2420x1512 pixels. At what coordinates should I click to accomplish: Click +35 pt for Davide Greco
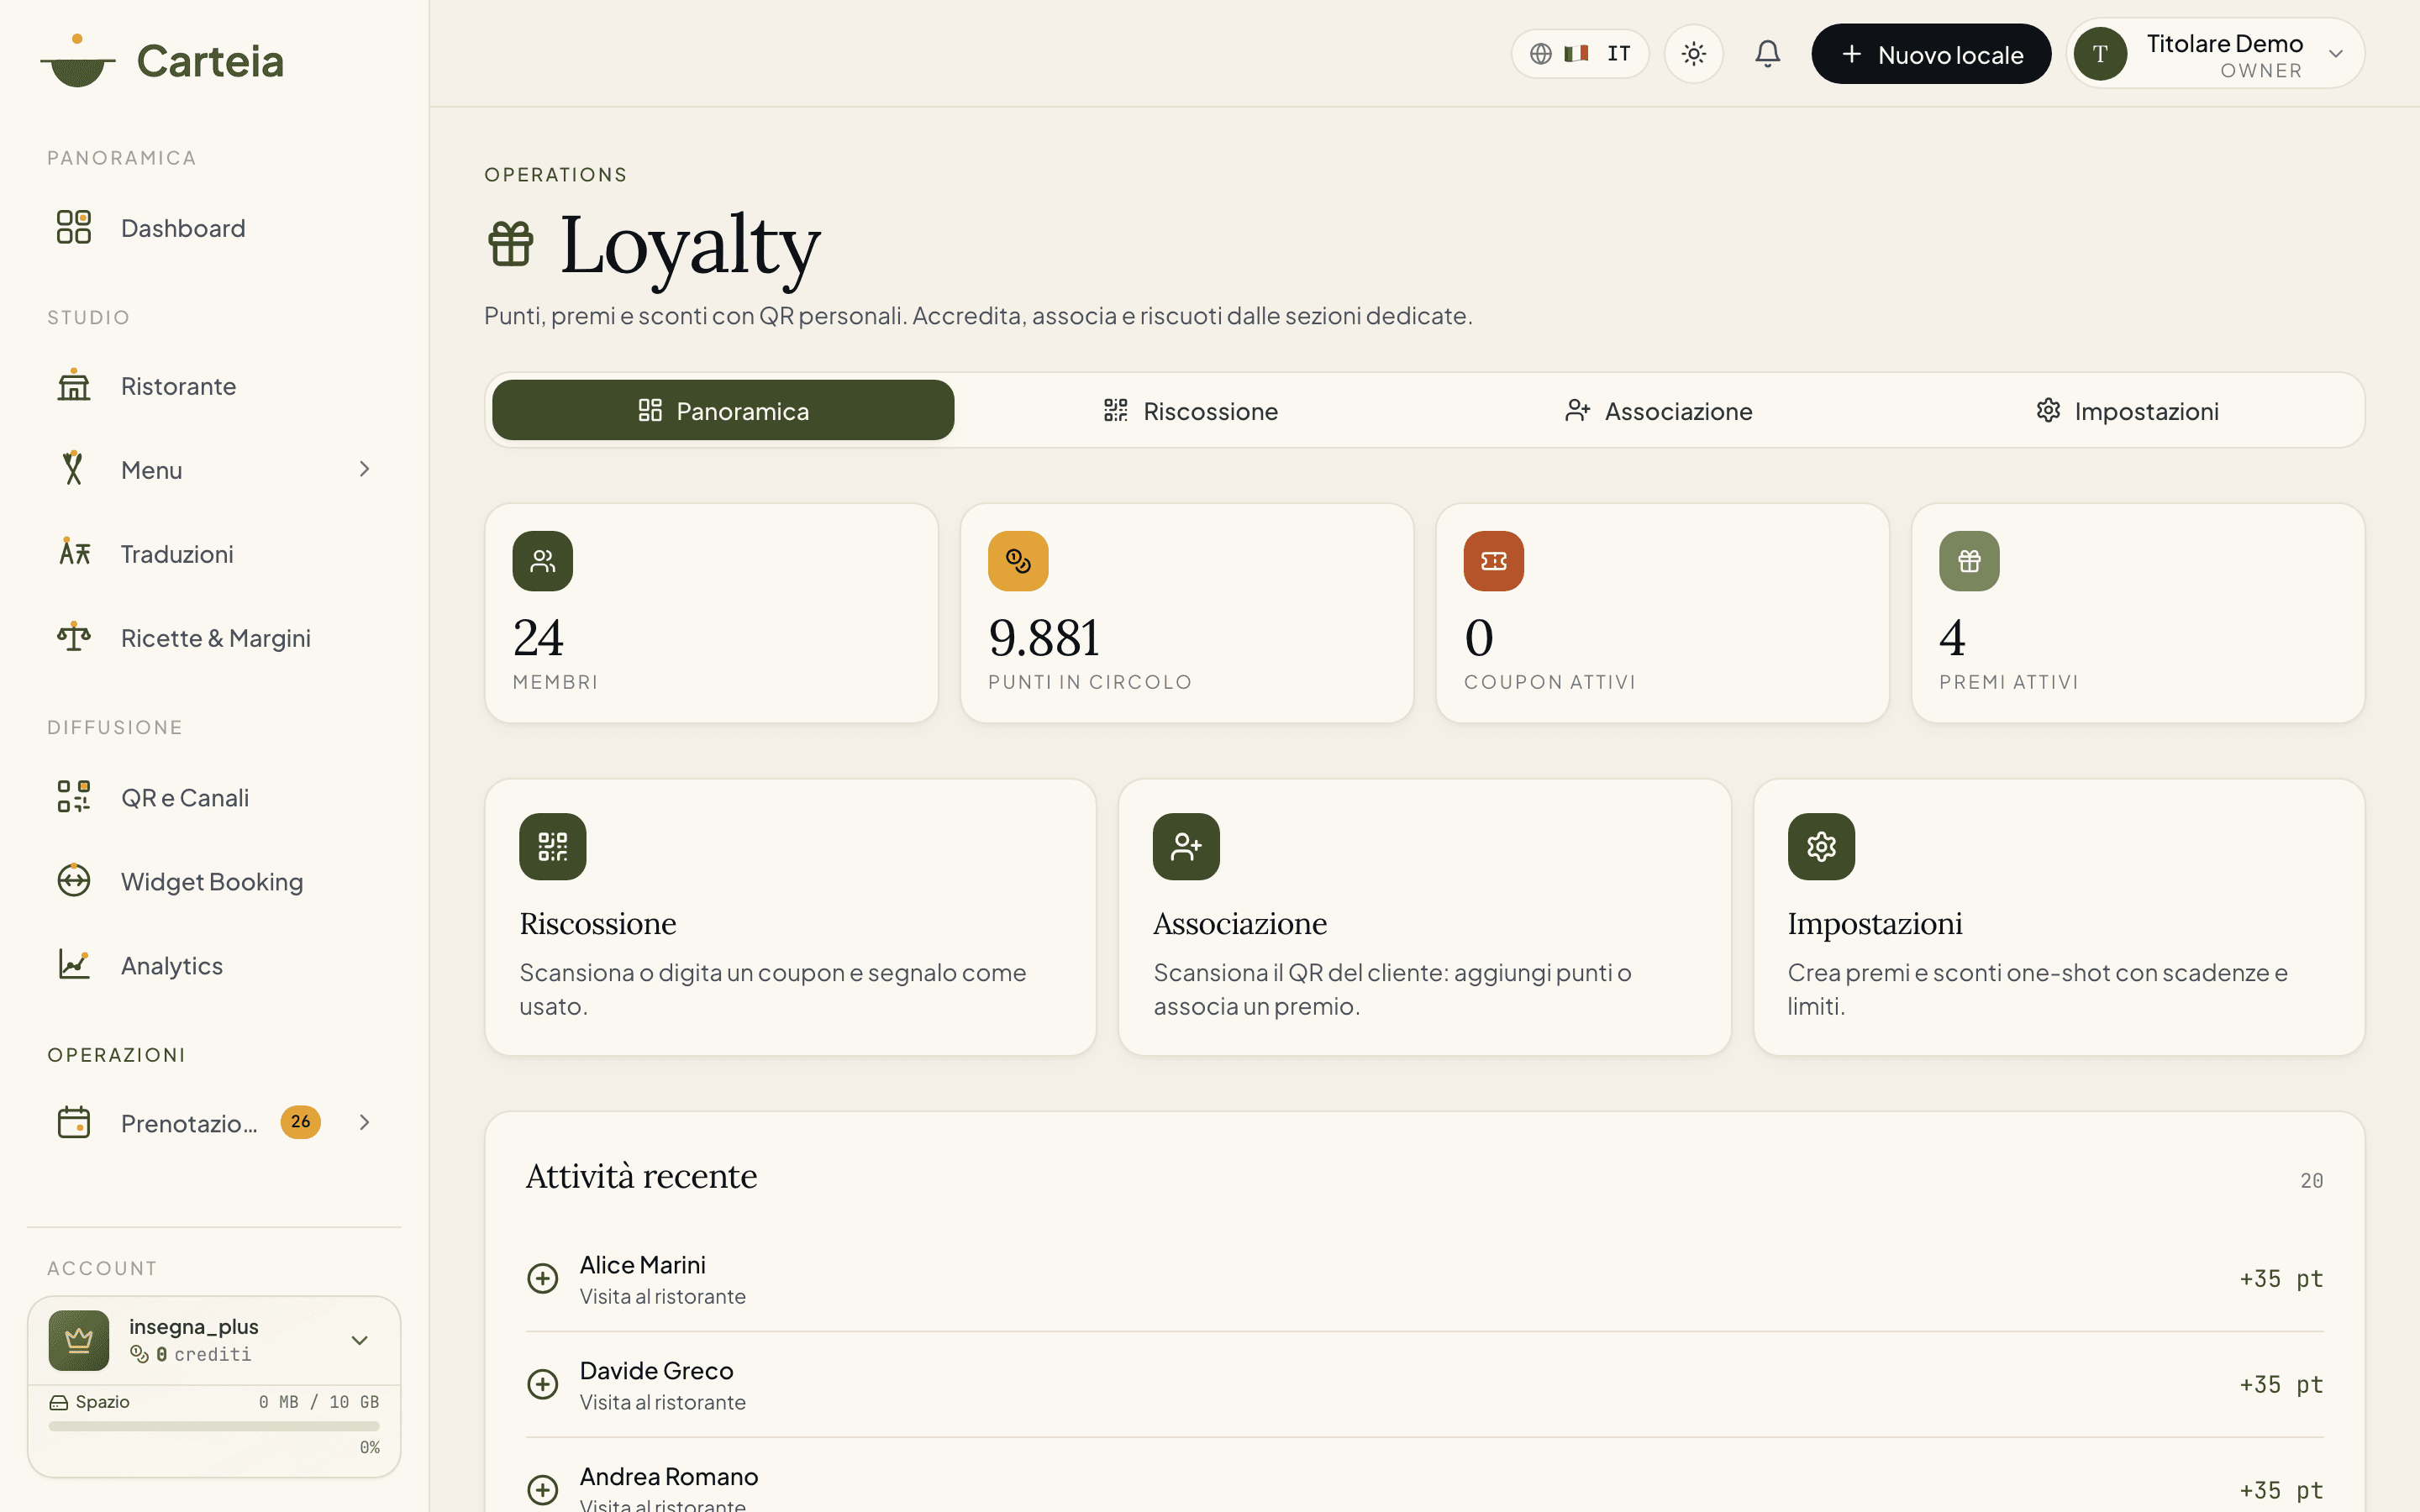click(x=2281, y=1385)
